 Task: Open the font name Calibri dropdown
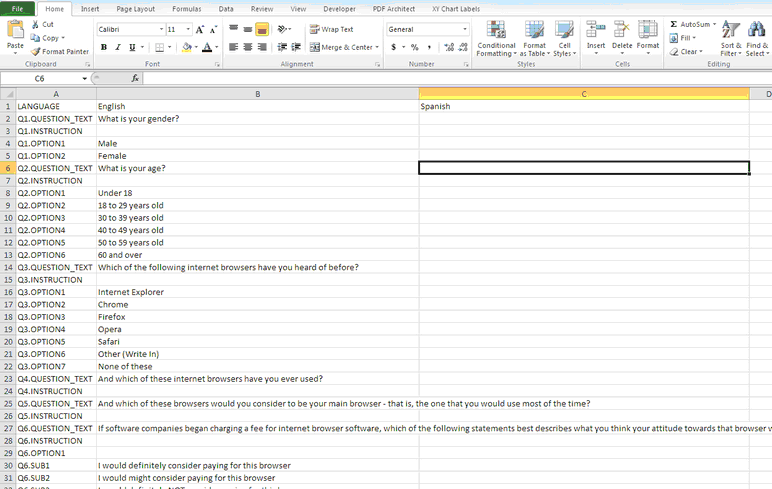click(161, 30)
